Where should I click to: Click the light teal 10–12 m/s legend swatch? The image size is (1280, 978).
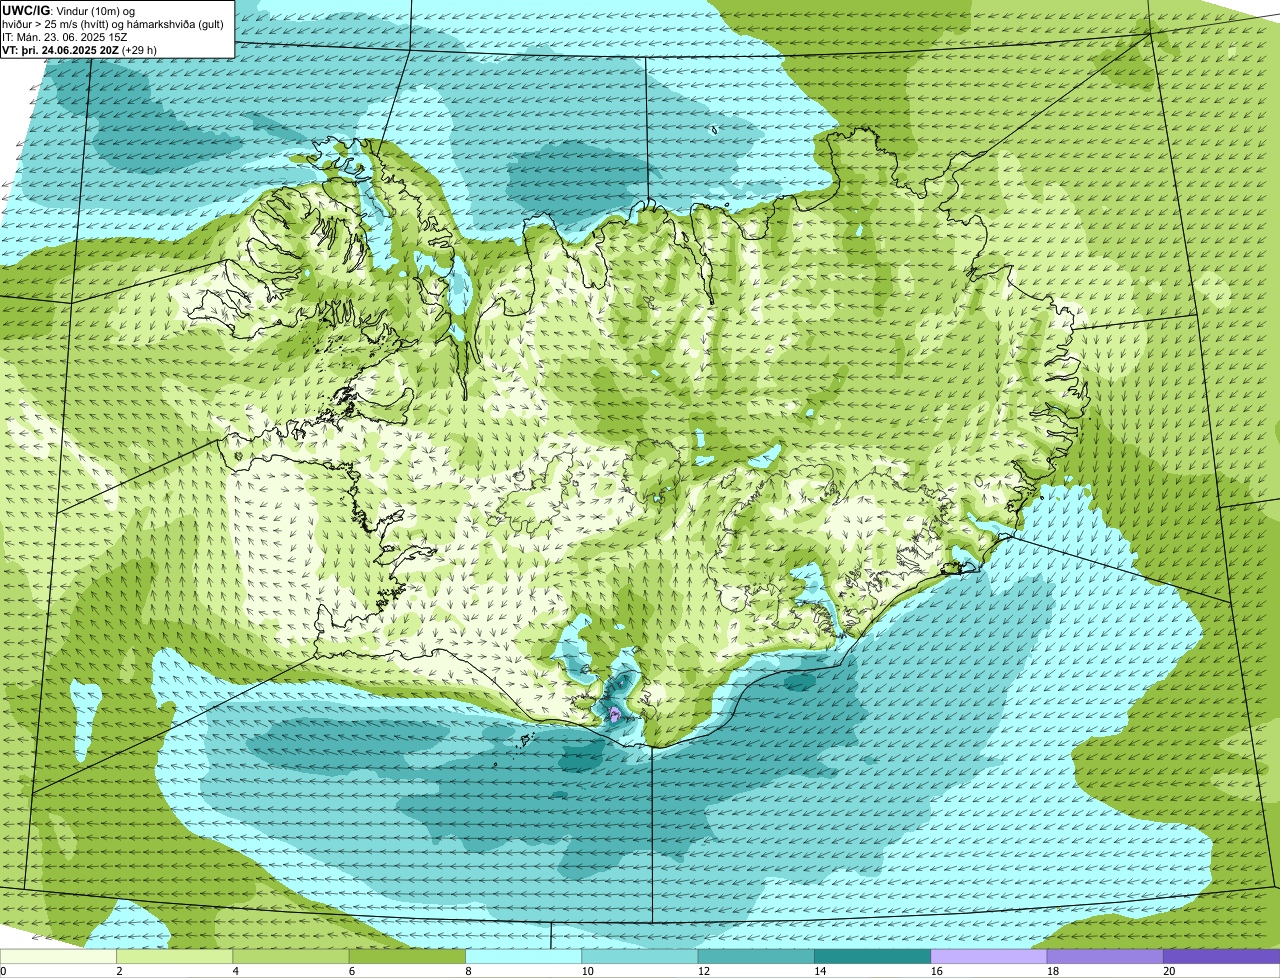point(640,956)
